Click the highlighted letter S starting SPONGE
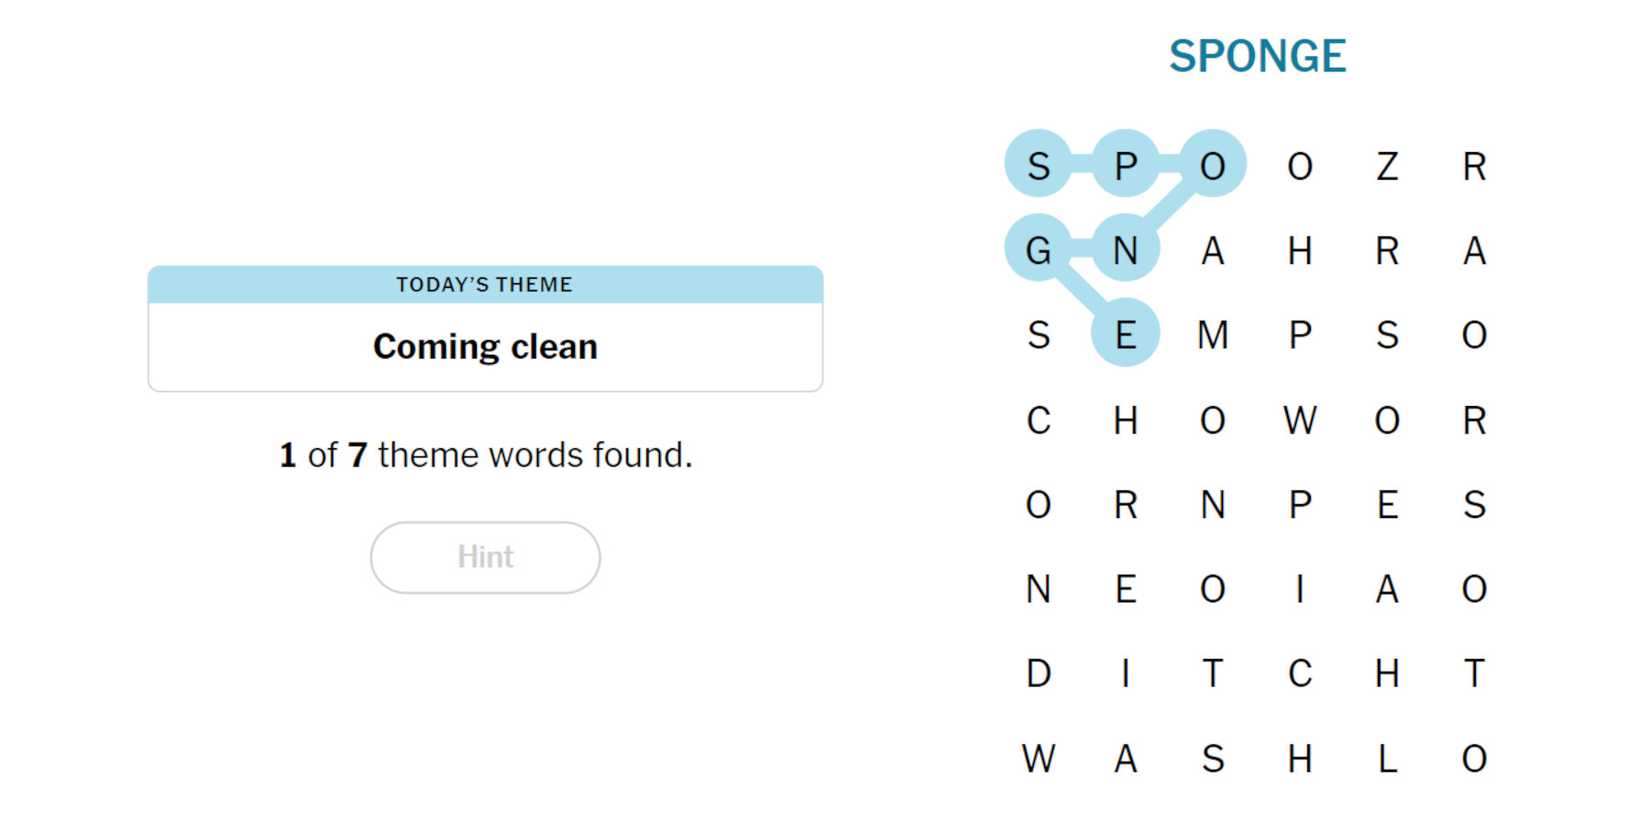1650x825 pixels. (1040, 167)
